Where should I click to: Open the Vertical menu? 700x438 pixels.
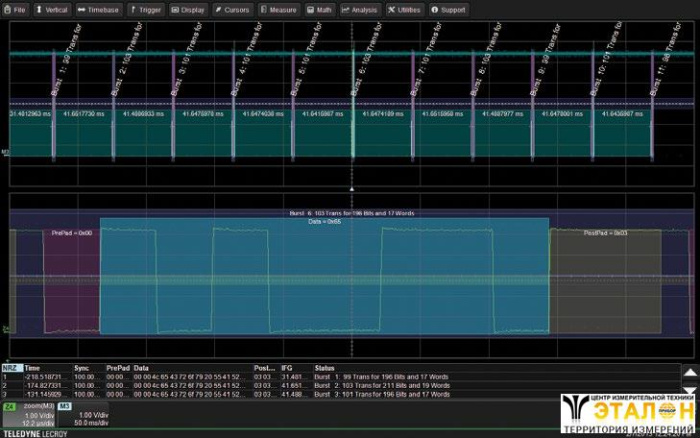(x=52, y=9)
